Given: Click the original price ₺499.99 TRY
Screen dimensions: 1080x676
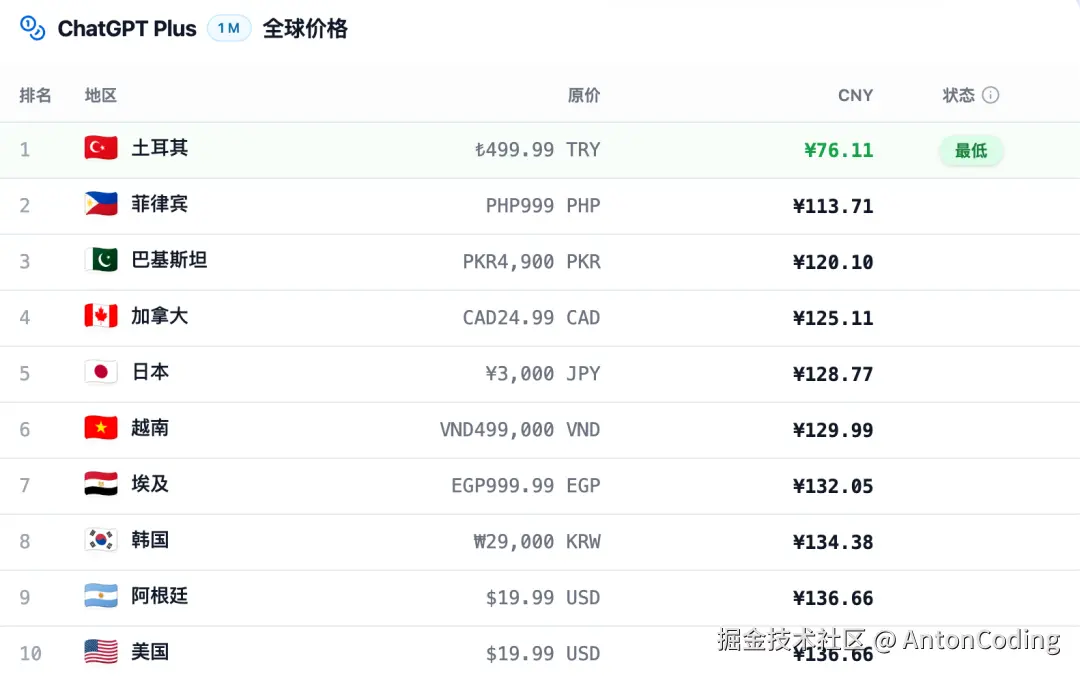Looking at the screenshot, I should tap(537, 150).
